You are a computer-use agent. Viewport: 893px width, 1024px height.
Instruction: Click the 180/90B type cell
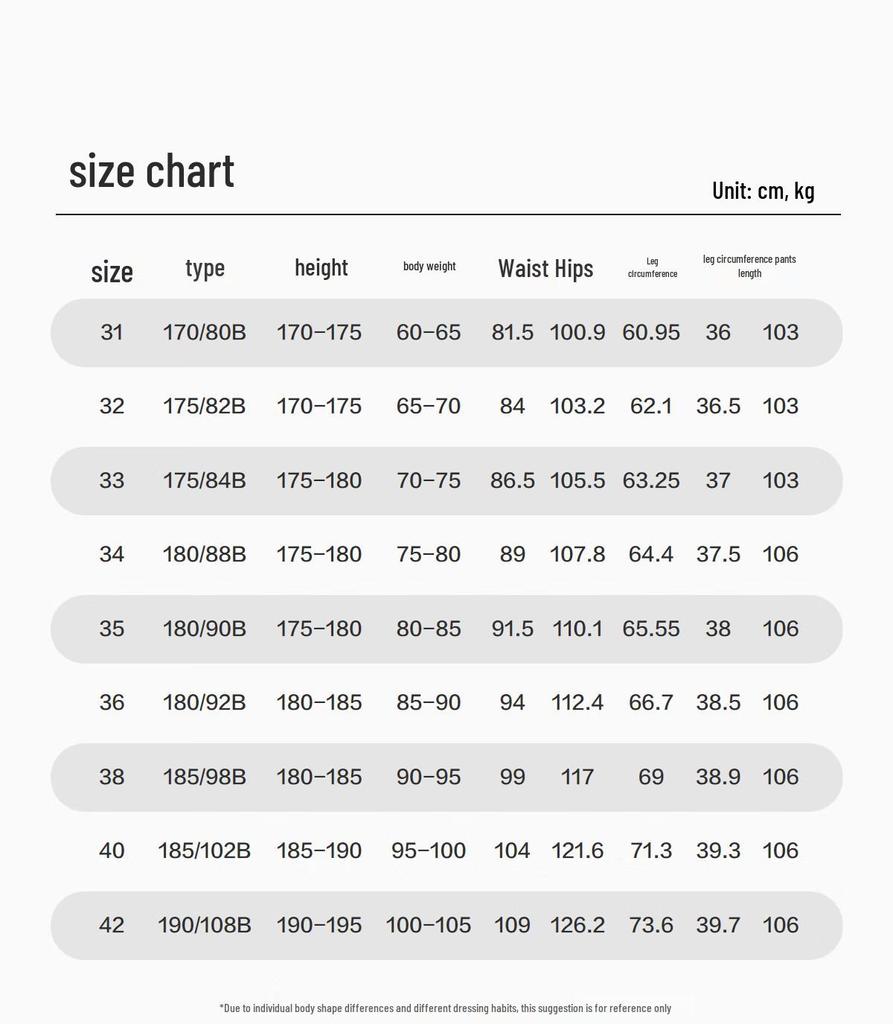204,628
